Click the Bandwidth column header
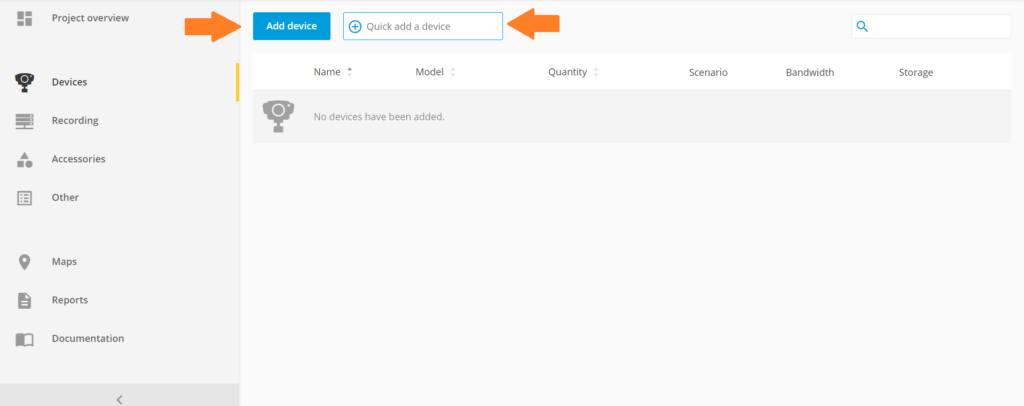Image resolution: width=1024 pixels, height=406 pixels. click(x=810, y=72)
